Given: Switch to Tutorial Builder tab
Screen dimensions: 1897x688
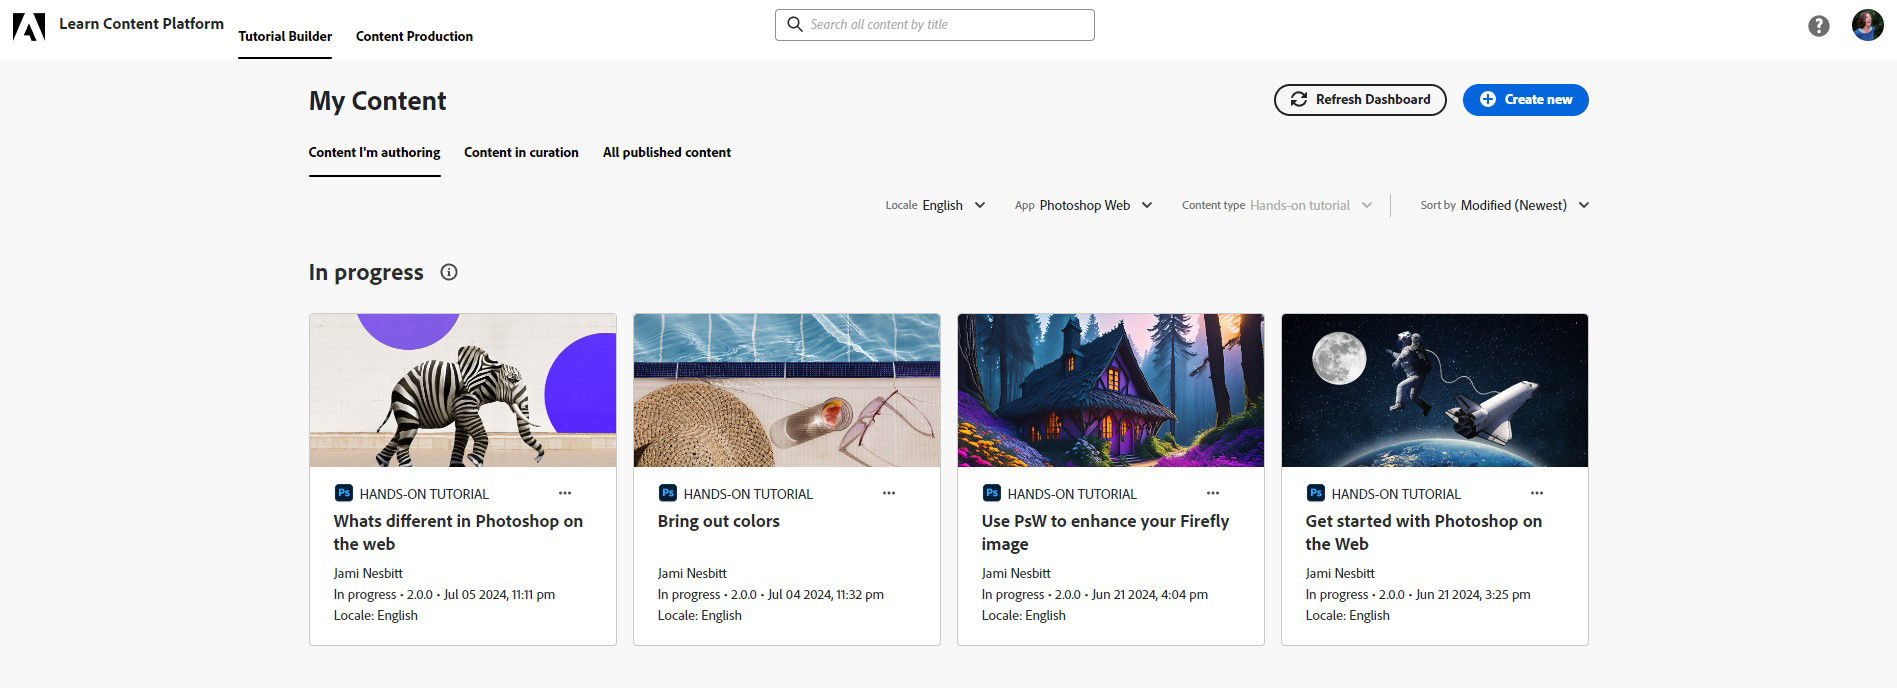Looking at the screenshot, I should [x=285, y=36].
